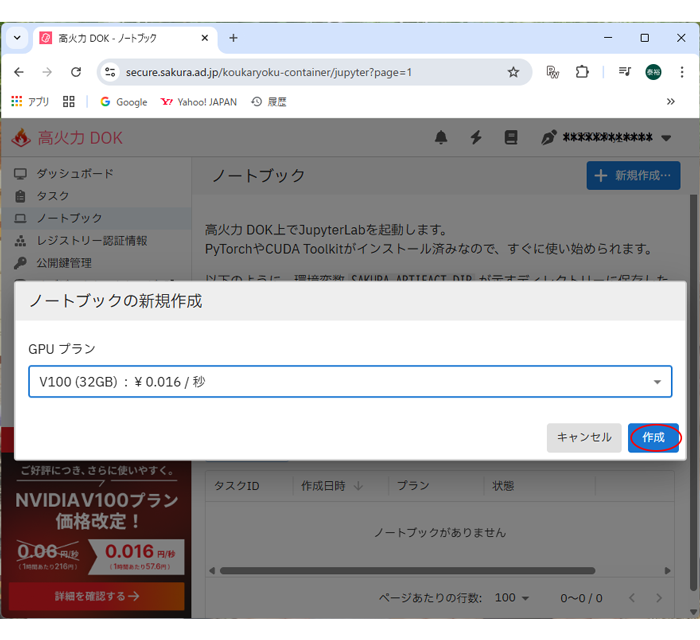Image resolution: width=700 pixels, height=640 pixels.
Task: Go to the next table page
Action: (659, 598)
